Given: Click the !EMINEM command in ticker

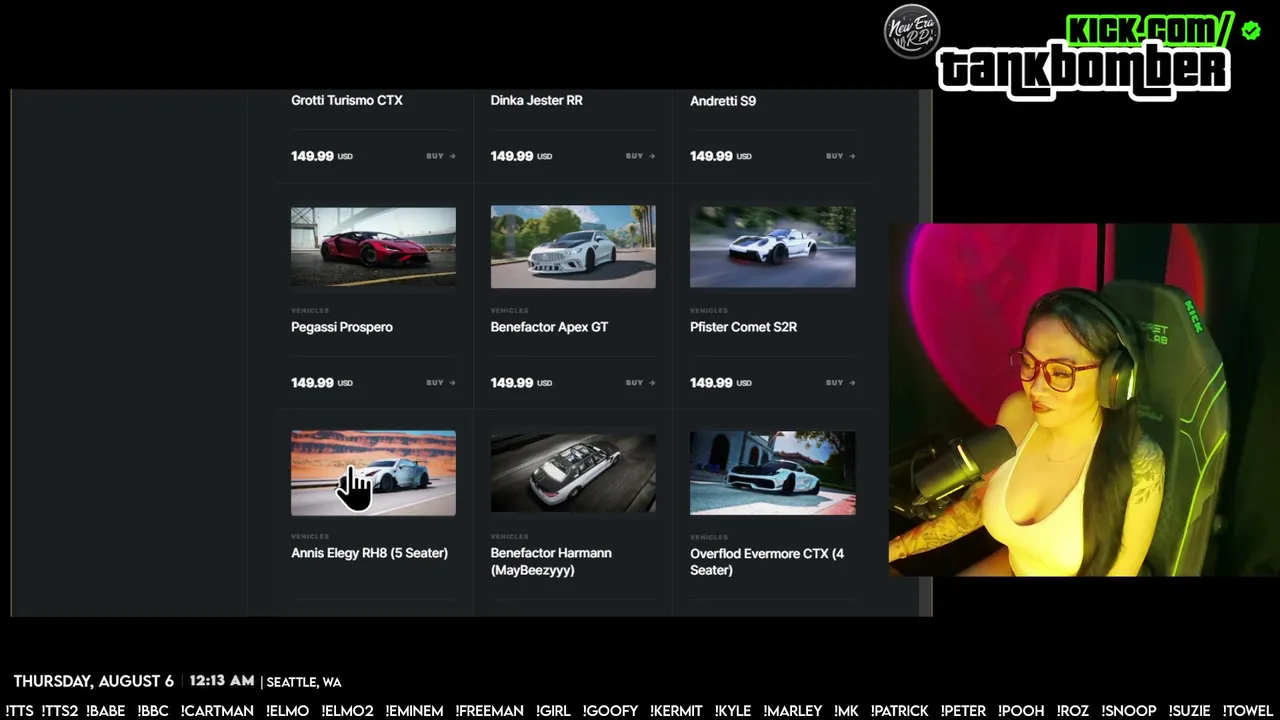Looking at the screenshot, I should pos(414,711).
